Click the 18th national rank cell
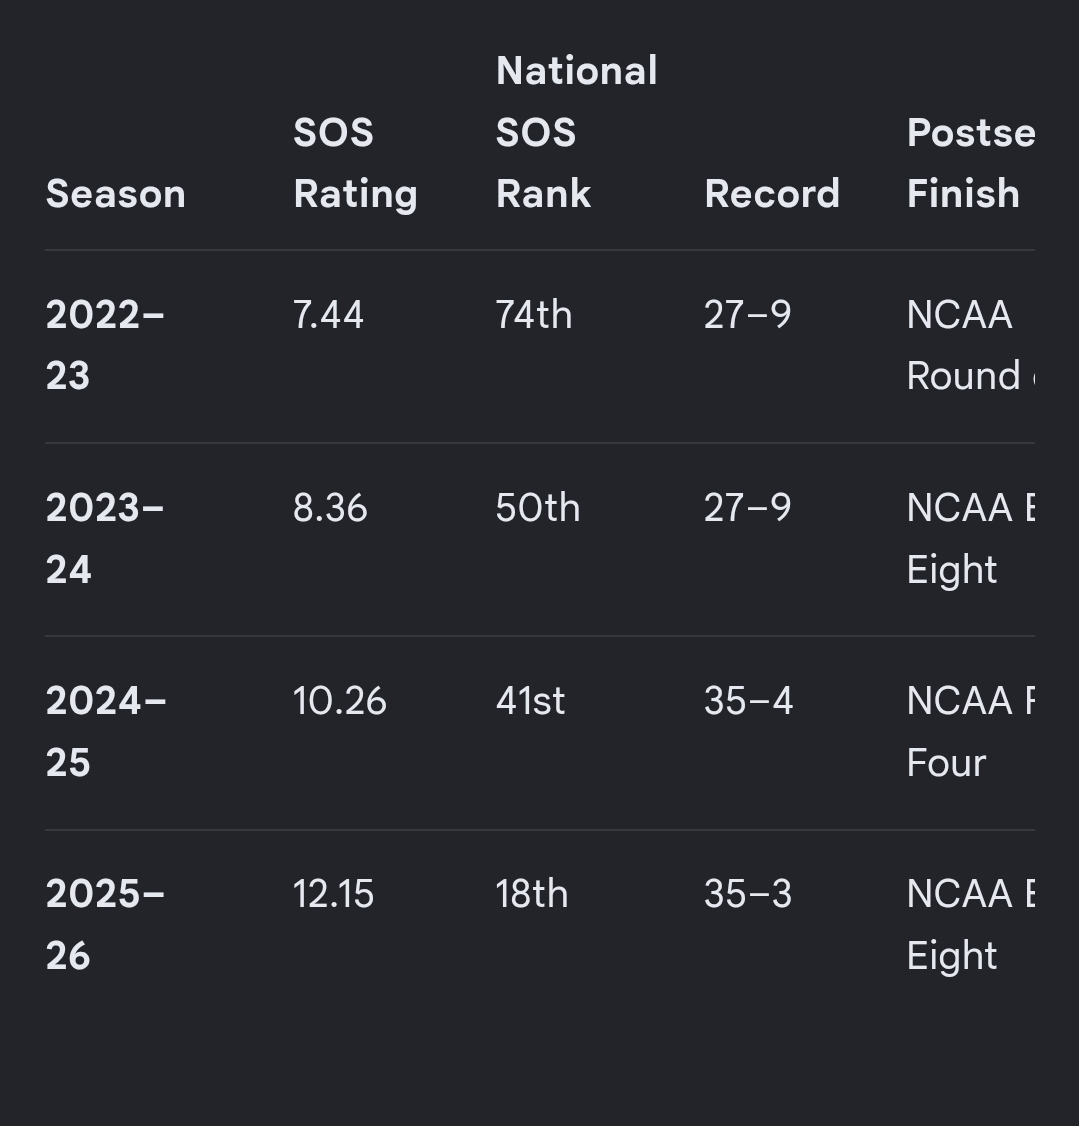Viewport: 1079px width, 1126px height. pyautogui.click(x=532, y=894)
